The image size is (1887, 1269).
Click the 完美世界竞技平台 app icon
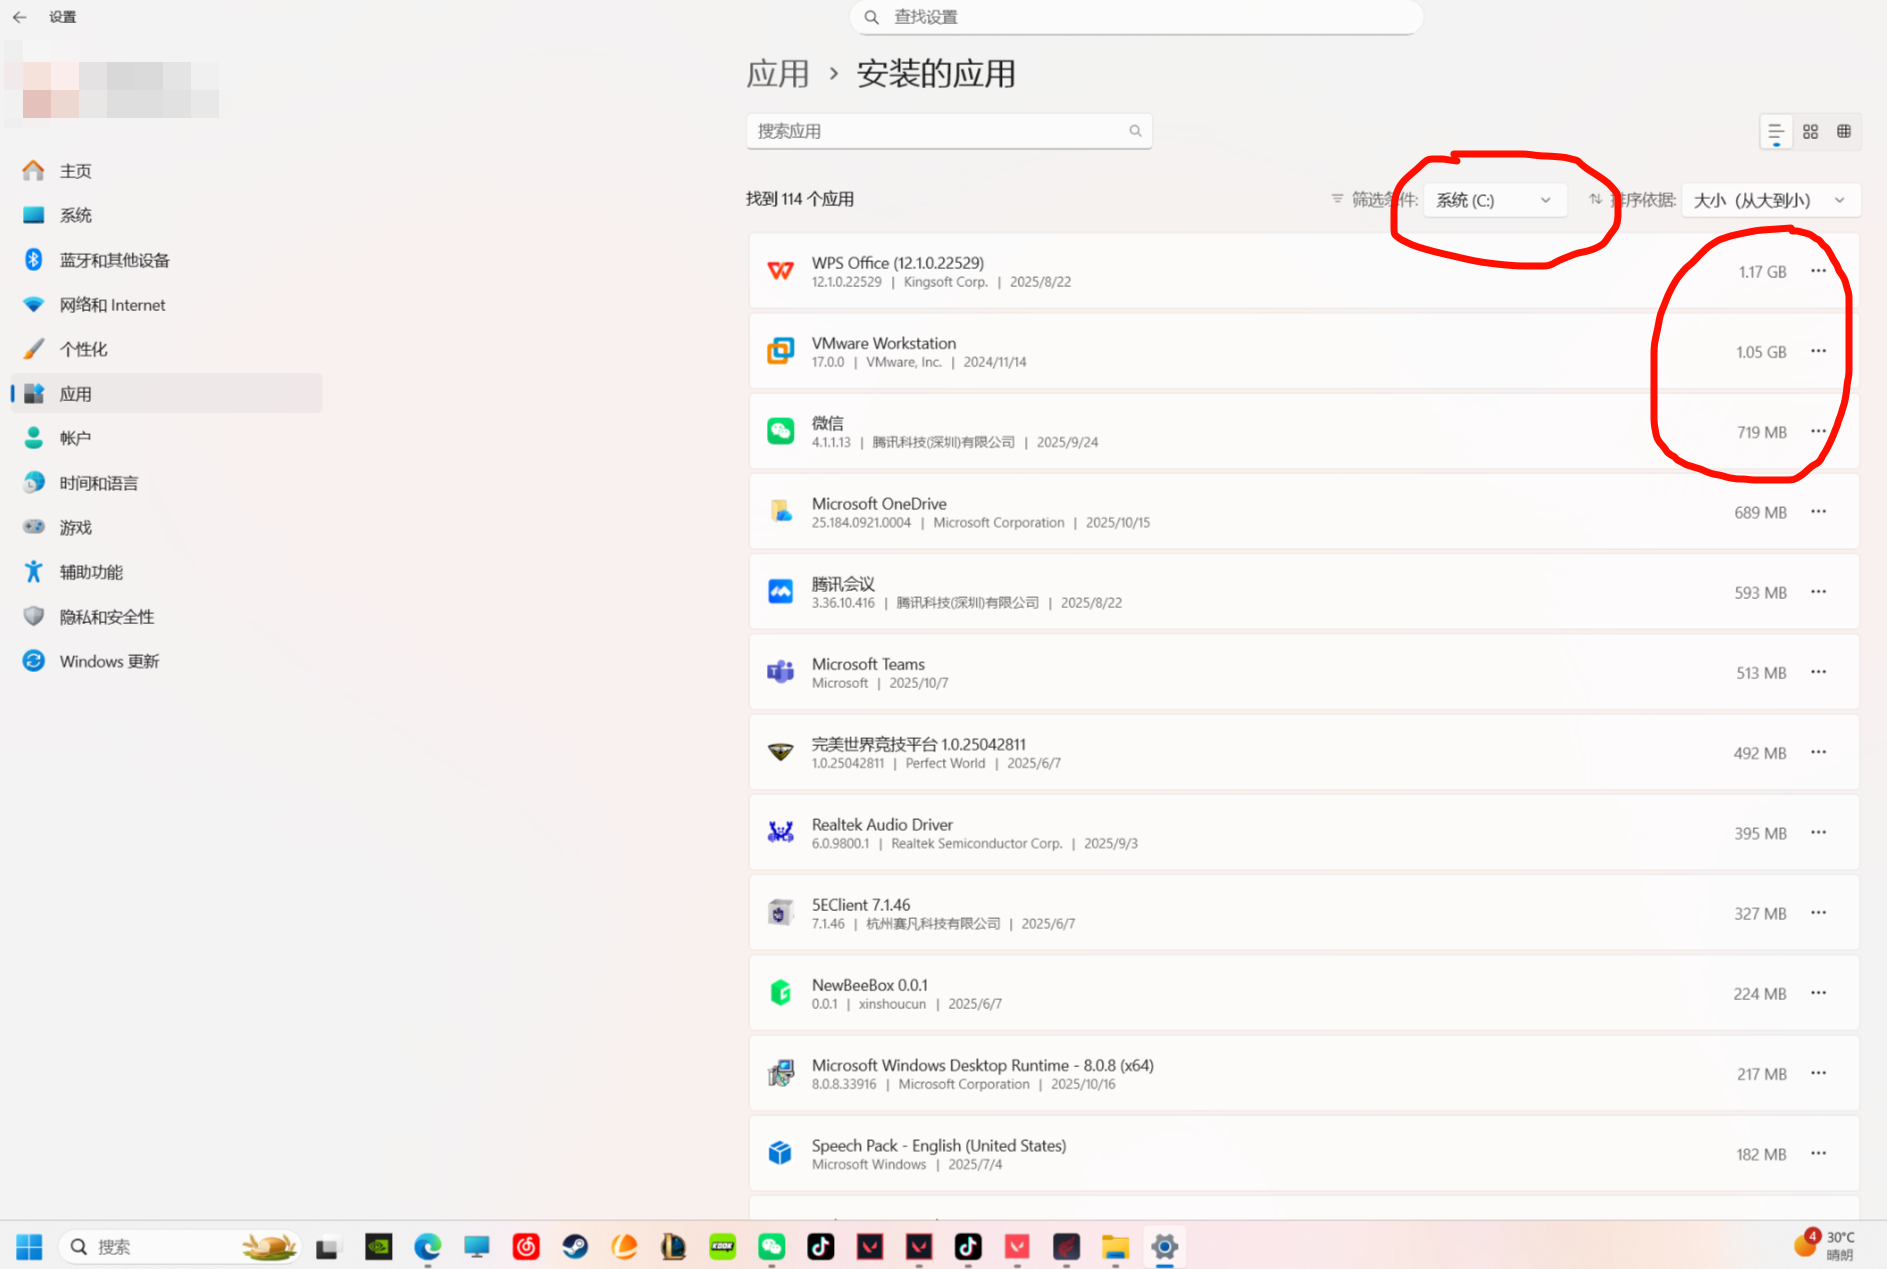coord(780,752)
